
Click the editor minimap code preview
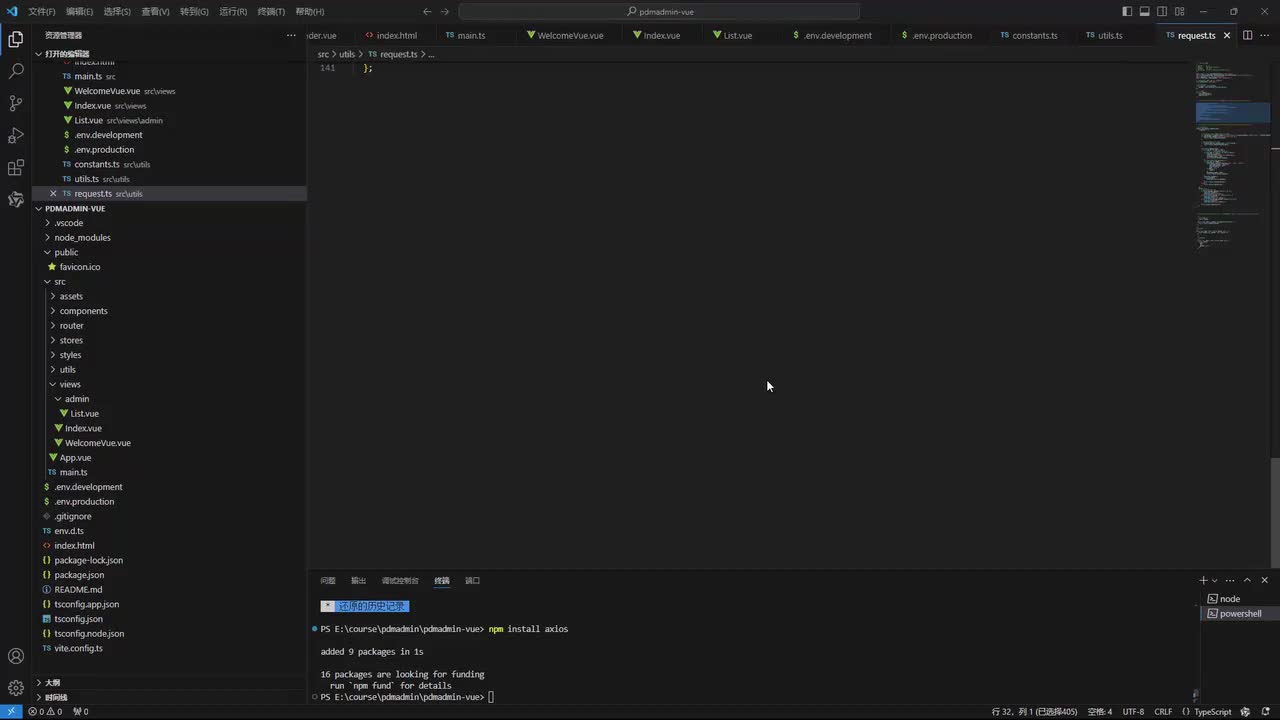click(x=1232, y=155)
